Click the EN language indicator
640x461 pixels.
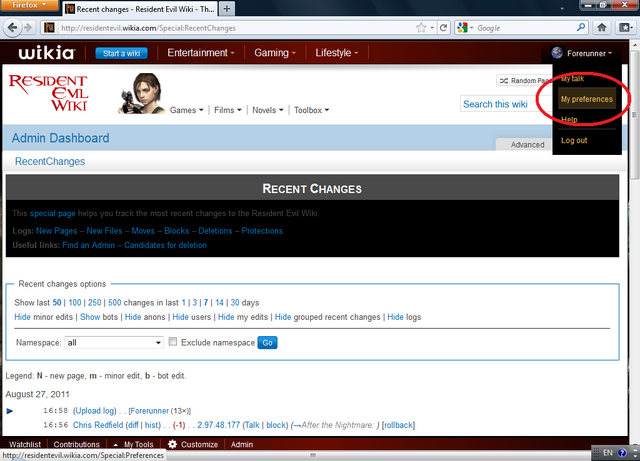607,452
